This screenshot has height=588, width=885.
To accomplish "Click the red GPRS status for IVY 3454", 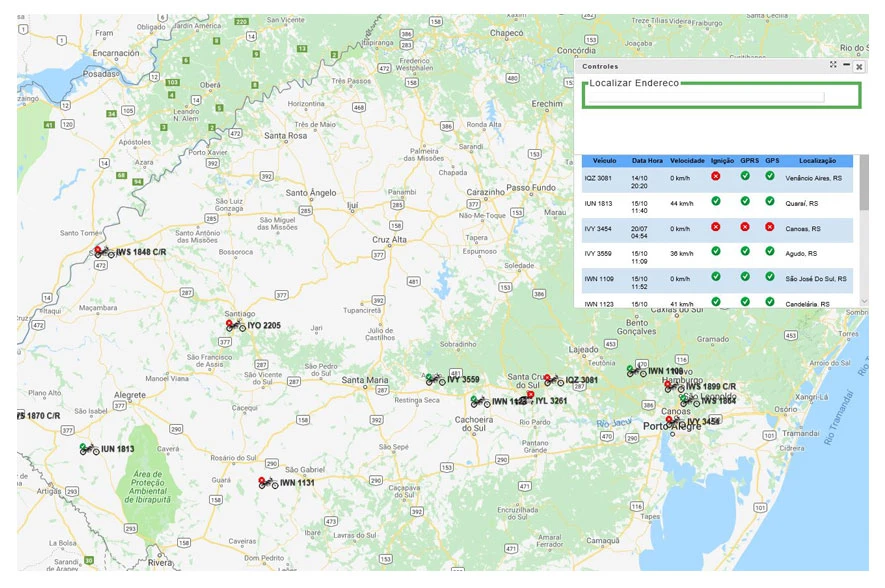I will (745, 227).
